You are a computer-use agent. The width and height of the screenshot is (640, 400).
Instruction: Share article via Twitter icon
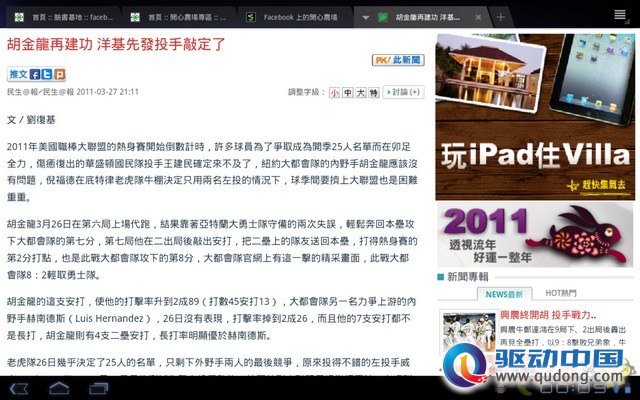pyautogui.click(x=47, y=74)
